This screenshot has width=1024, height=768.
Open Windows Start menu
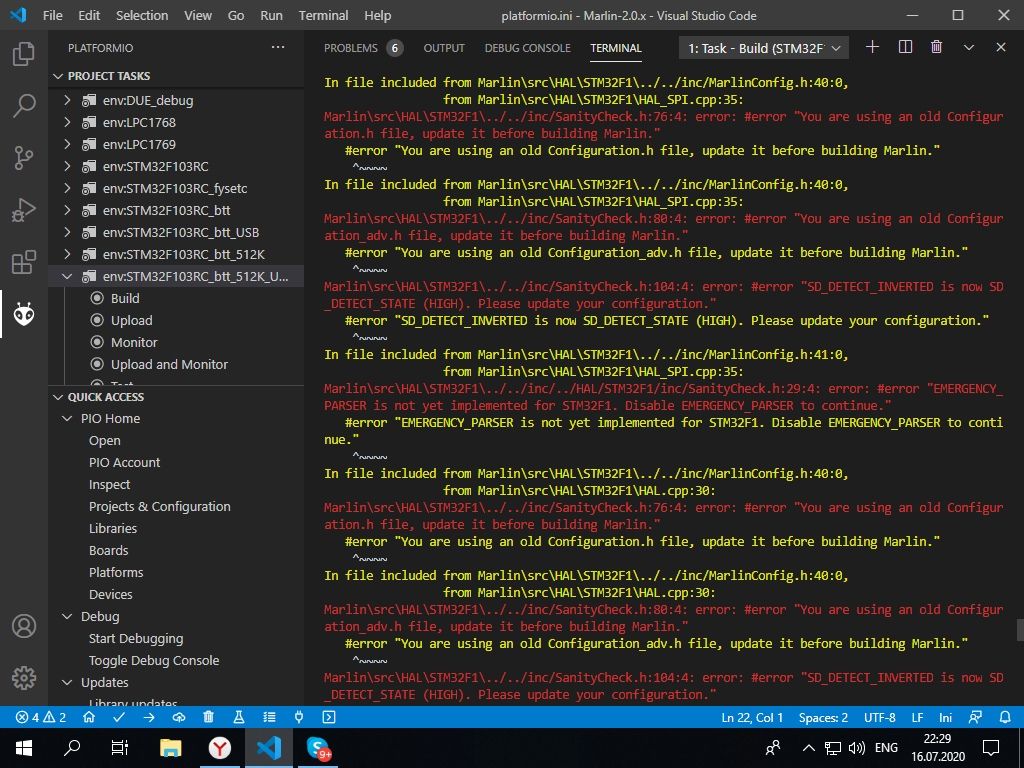click(x=24, y=748)
